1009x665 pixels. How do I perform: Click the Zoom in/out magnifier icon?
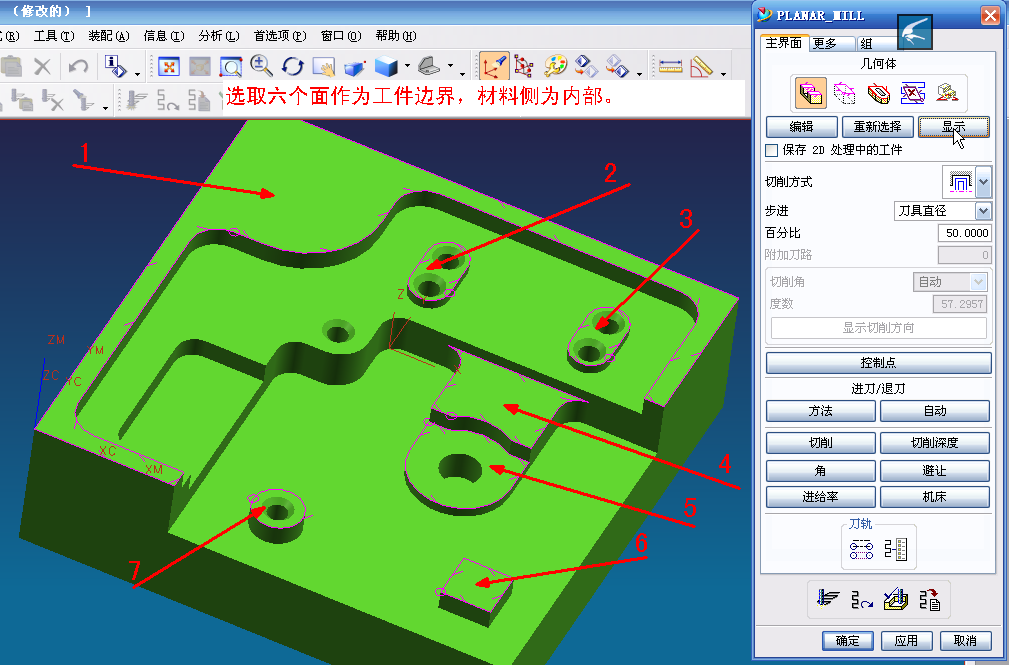(x=261, y=66)
